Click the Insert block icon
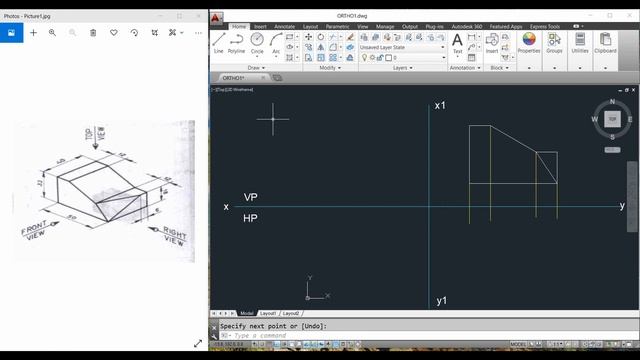 click(x=492, y=43)
